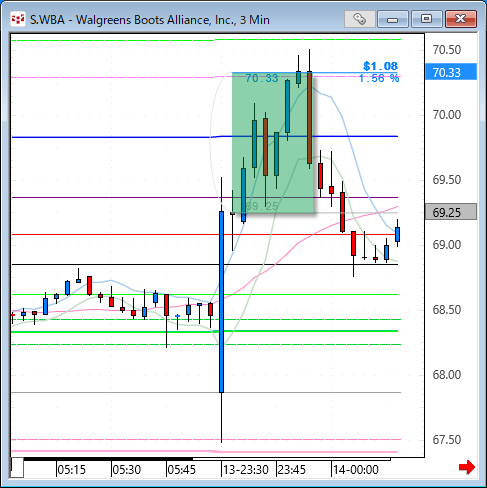This screenshot has height=488, width=487.
Task: Select the green measurement rectangle
Action: coord(273,143)
